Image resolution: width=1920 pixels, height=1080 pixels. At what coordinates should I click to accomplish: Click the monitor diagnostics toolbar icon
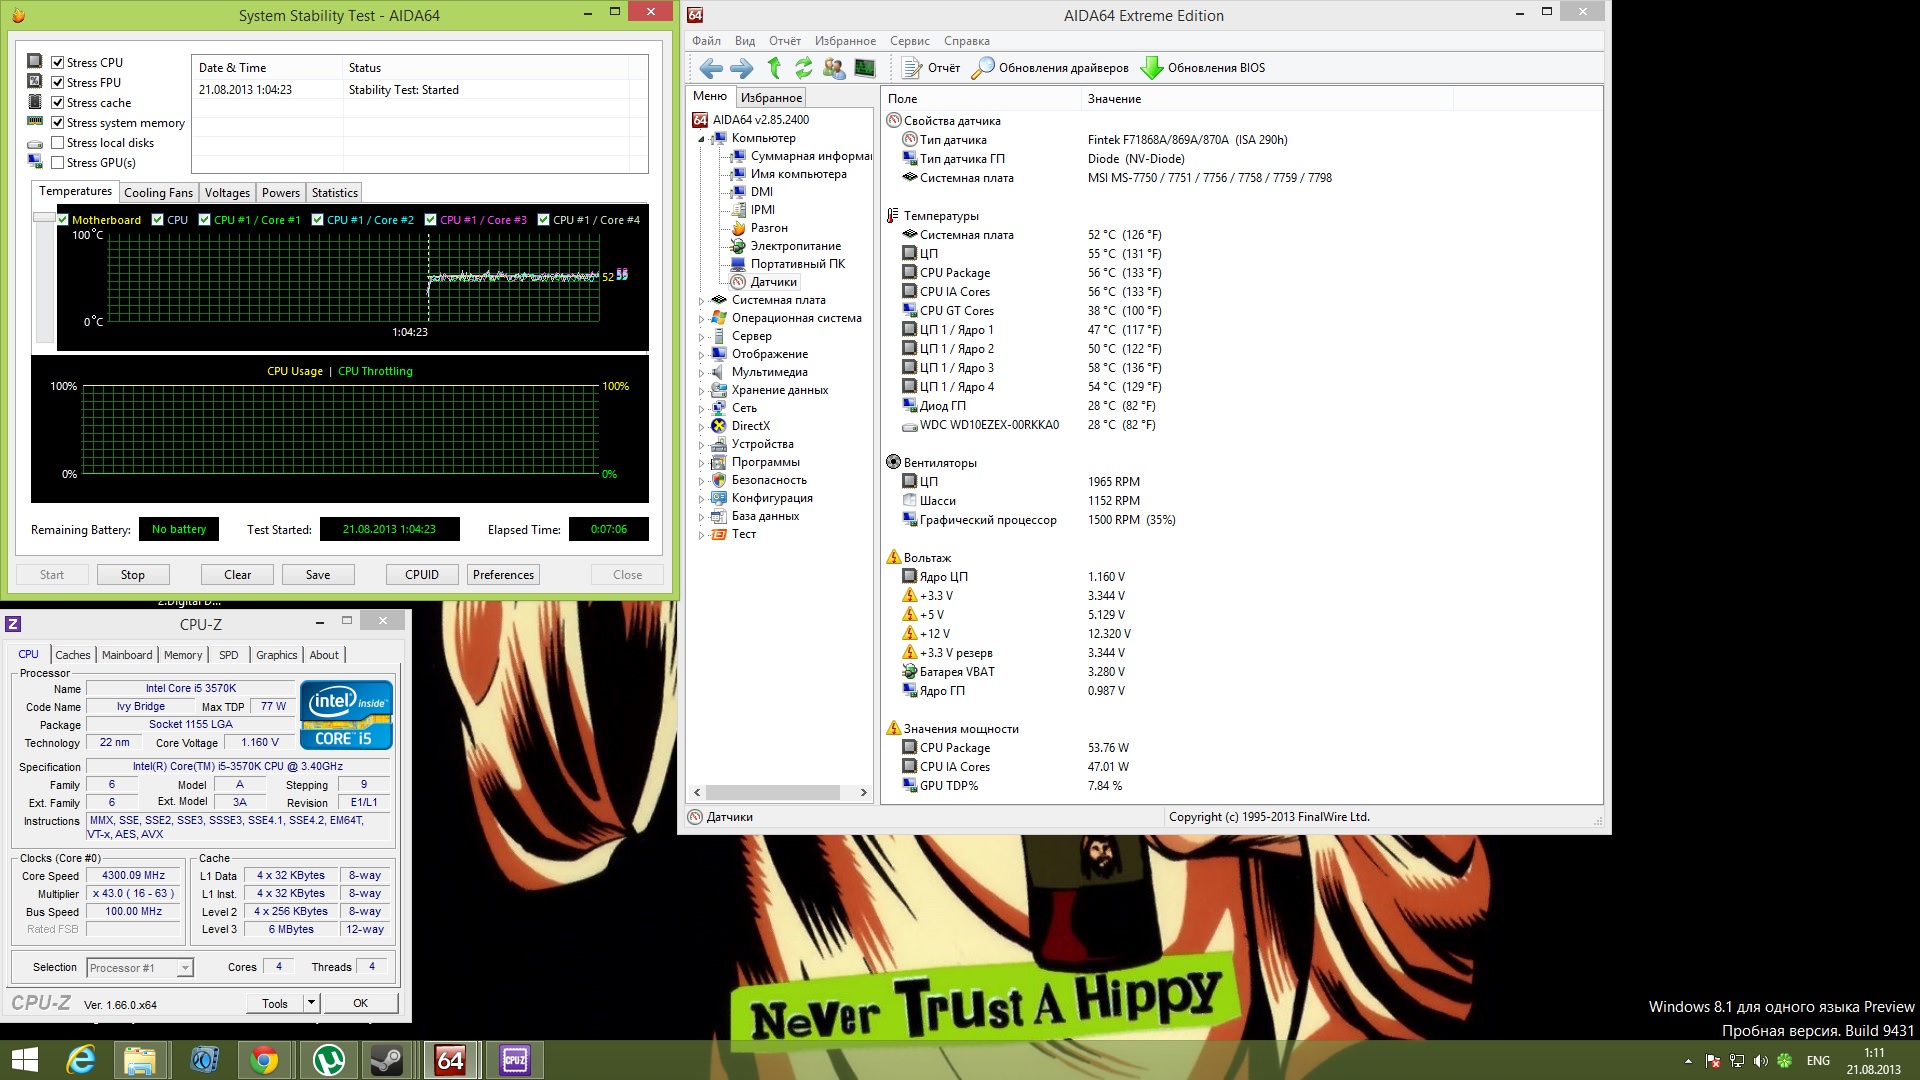click(x=865, y=68)
